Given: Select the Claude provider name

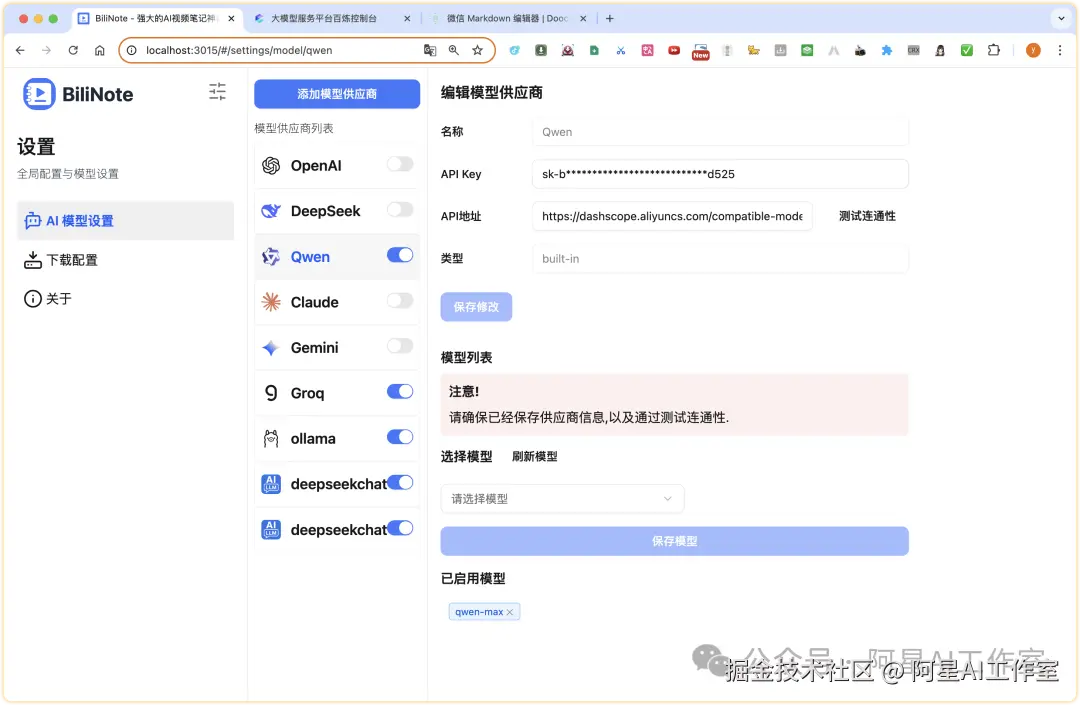Looking at the screenshot, I should coord(314,302).
